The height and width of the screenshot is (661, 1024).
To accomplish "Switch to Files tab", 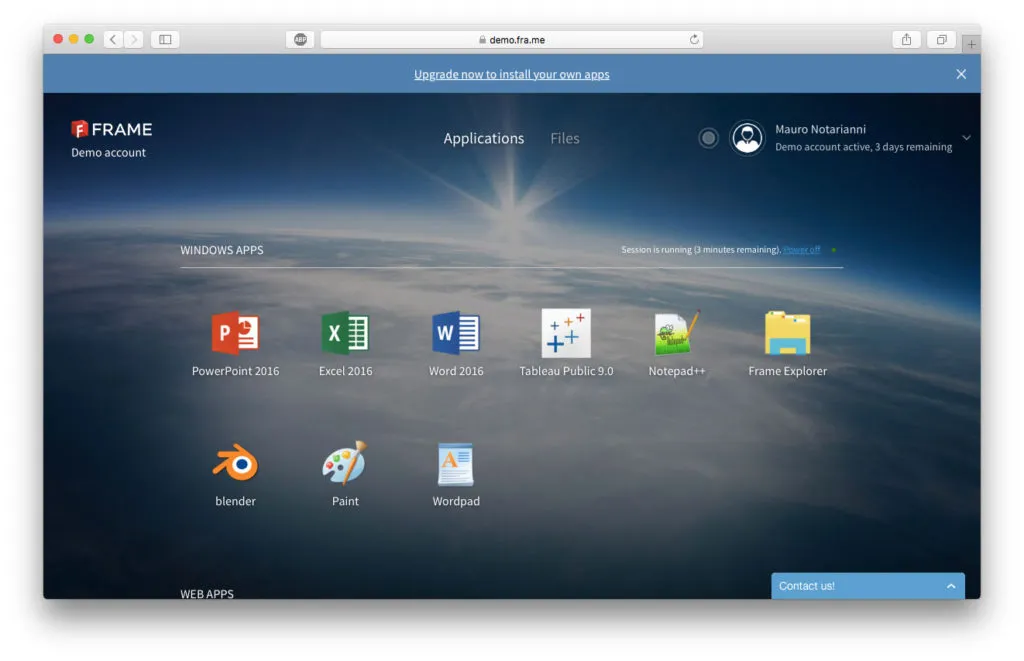I will coord(564,138).
